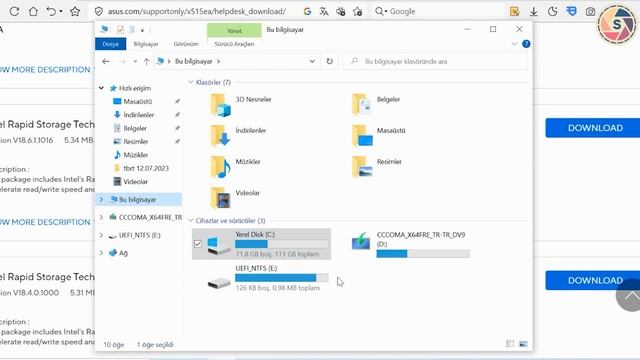Open quick access toolbar customize dropdown
The width and height of the screenshot is (640, 360).
[x=142, y=30]
